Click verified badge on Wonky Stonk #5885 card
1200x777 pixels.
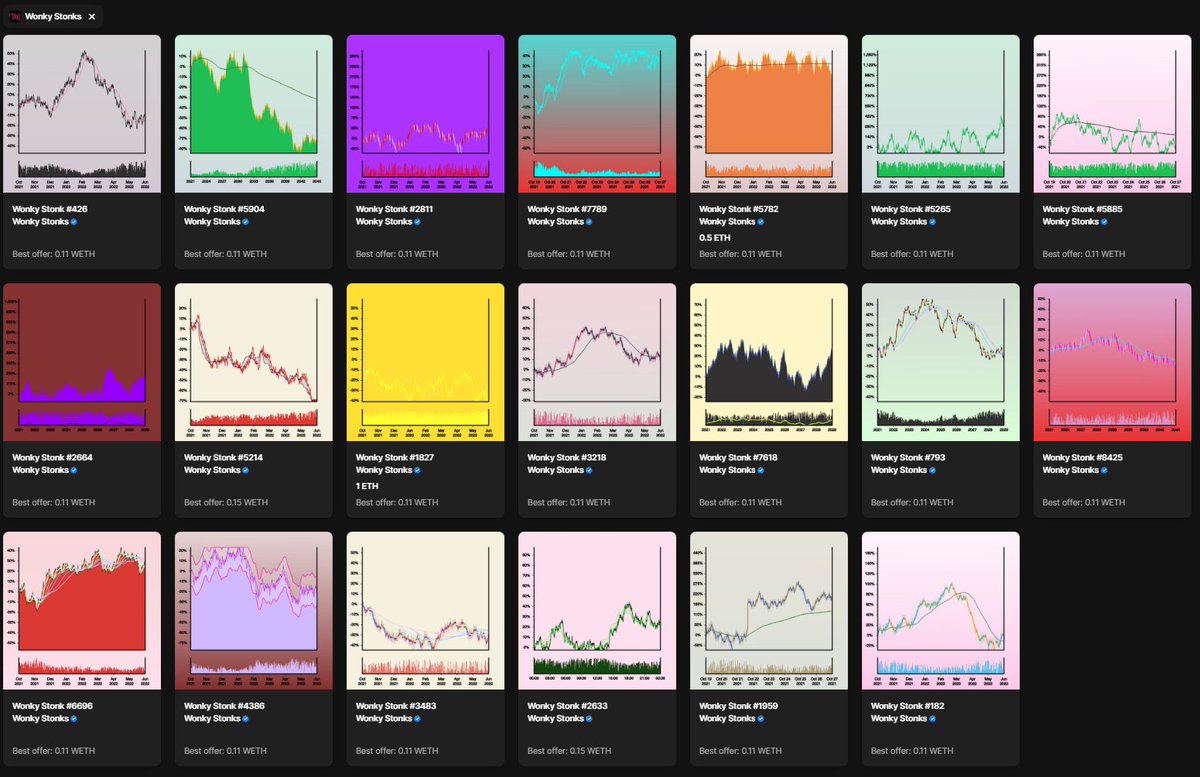1104,222
